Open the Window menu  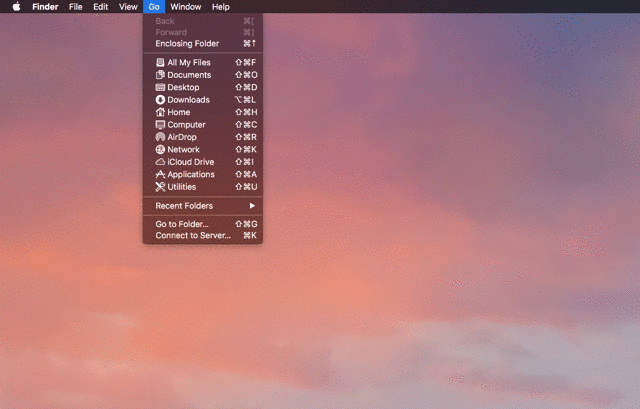click(x=186, y=7)
